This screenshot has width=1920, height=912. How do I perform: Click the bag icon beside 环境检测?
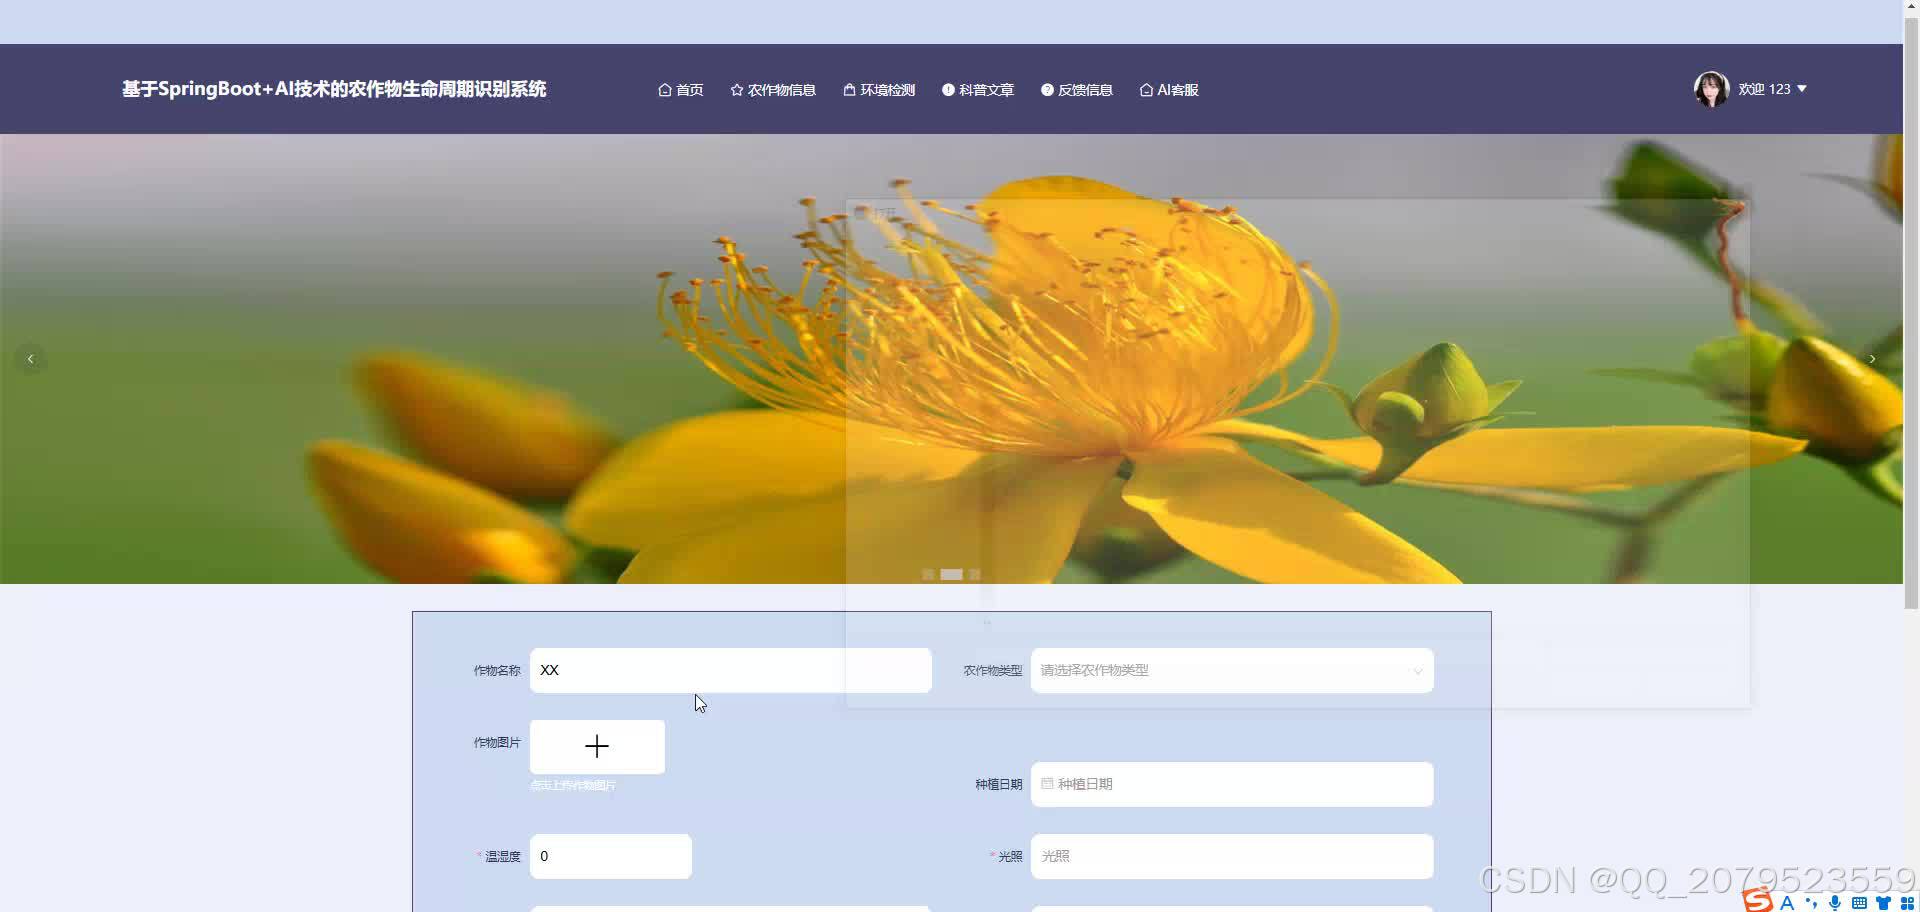click(848, 89)
